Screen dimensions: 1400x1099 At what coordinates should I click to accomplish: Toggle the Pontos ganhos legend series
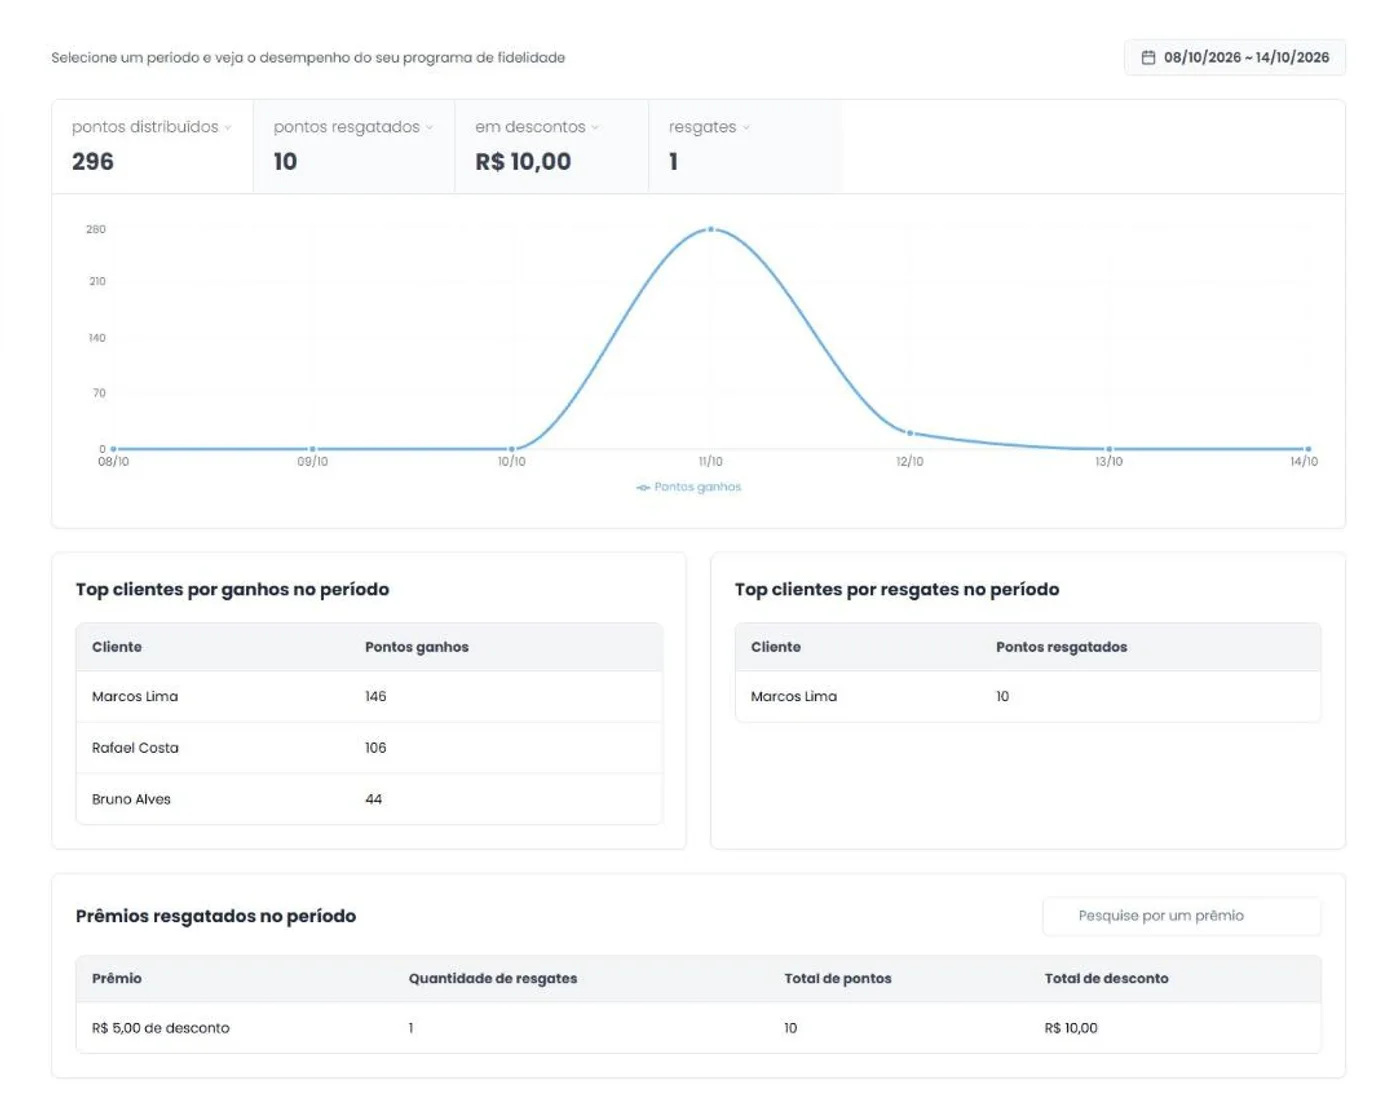[688, 487]
